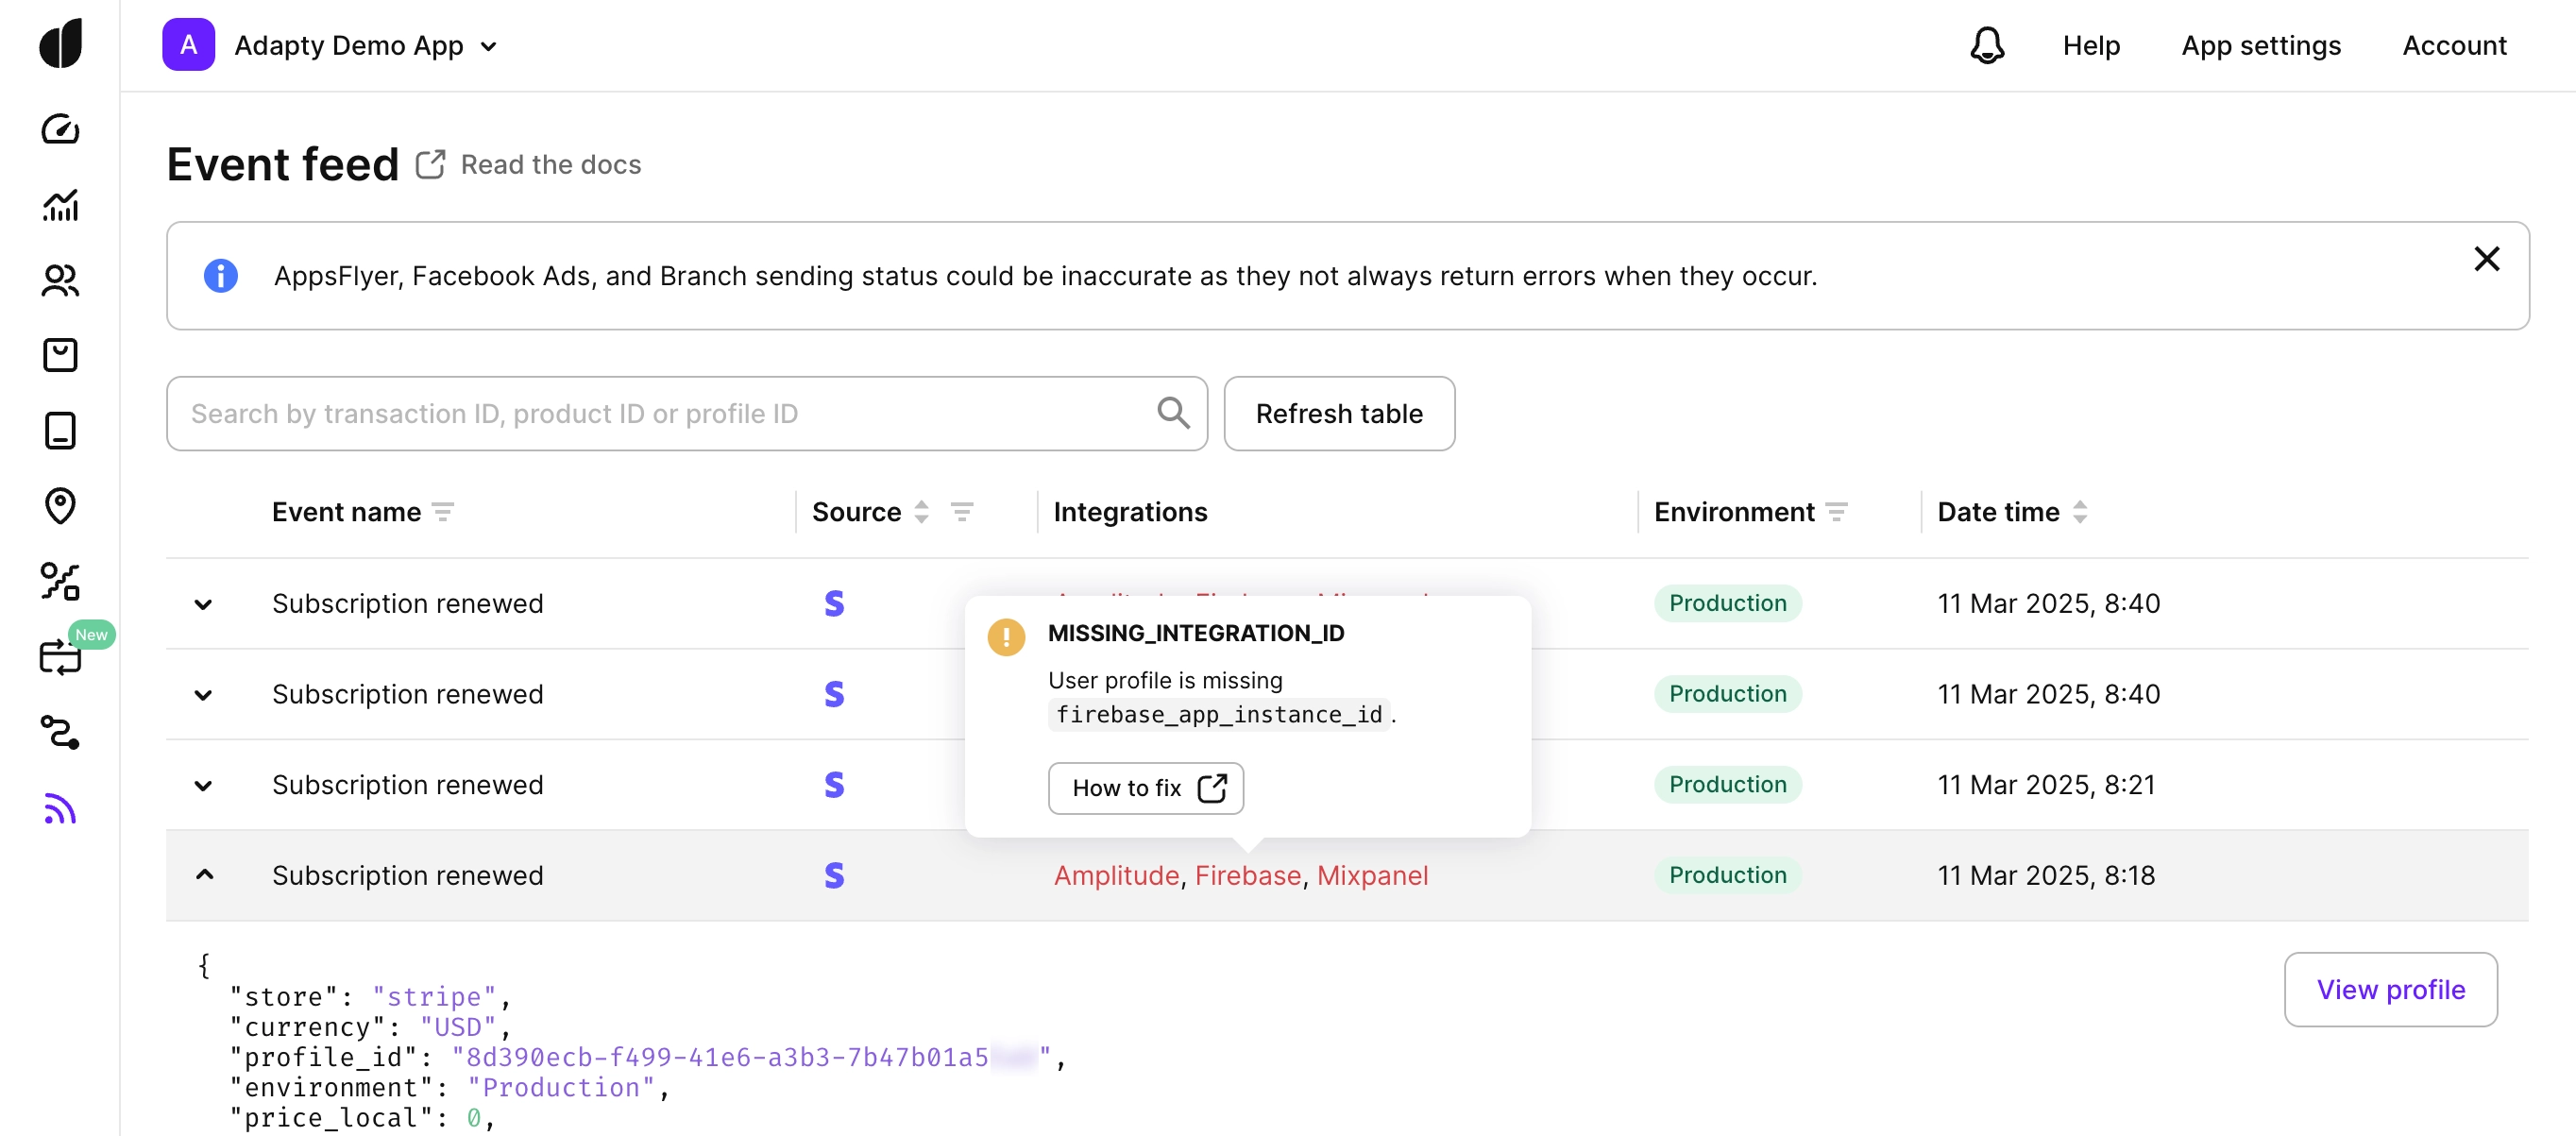Viewport: 2576px width, 1136px height.
Task: Open App settings in top menu
Action: [x=2260, y=45]
